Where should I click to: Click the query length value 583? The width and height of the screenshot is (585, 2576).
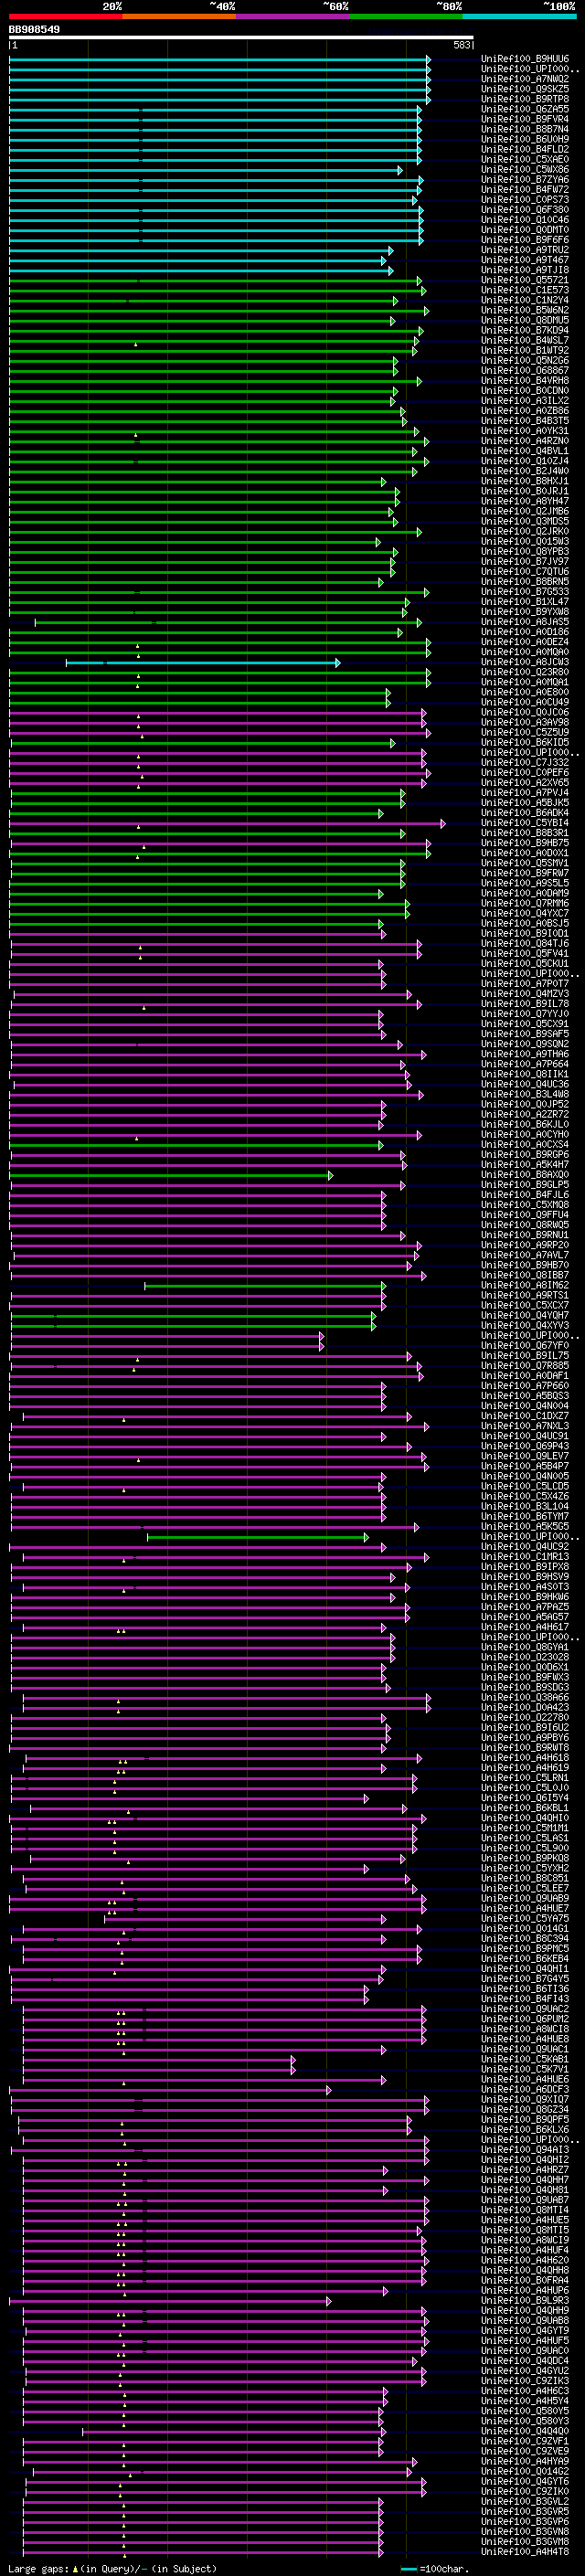[462, 45]
